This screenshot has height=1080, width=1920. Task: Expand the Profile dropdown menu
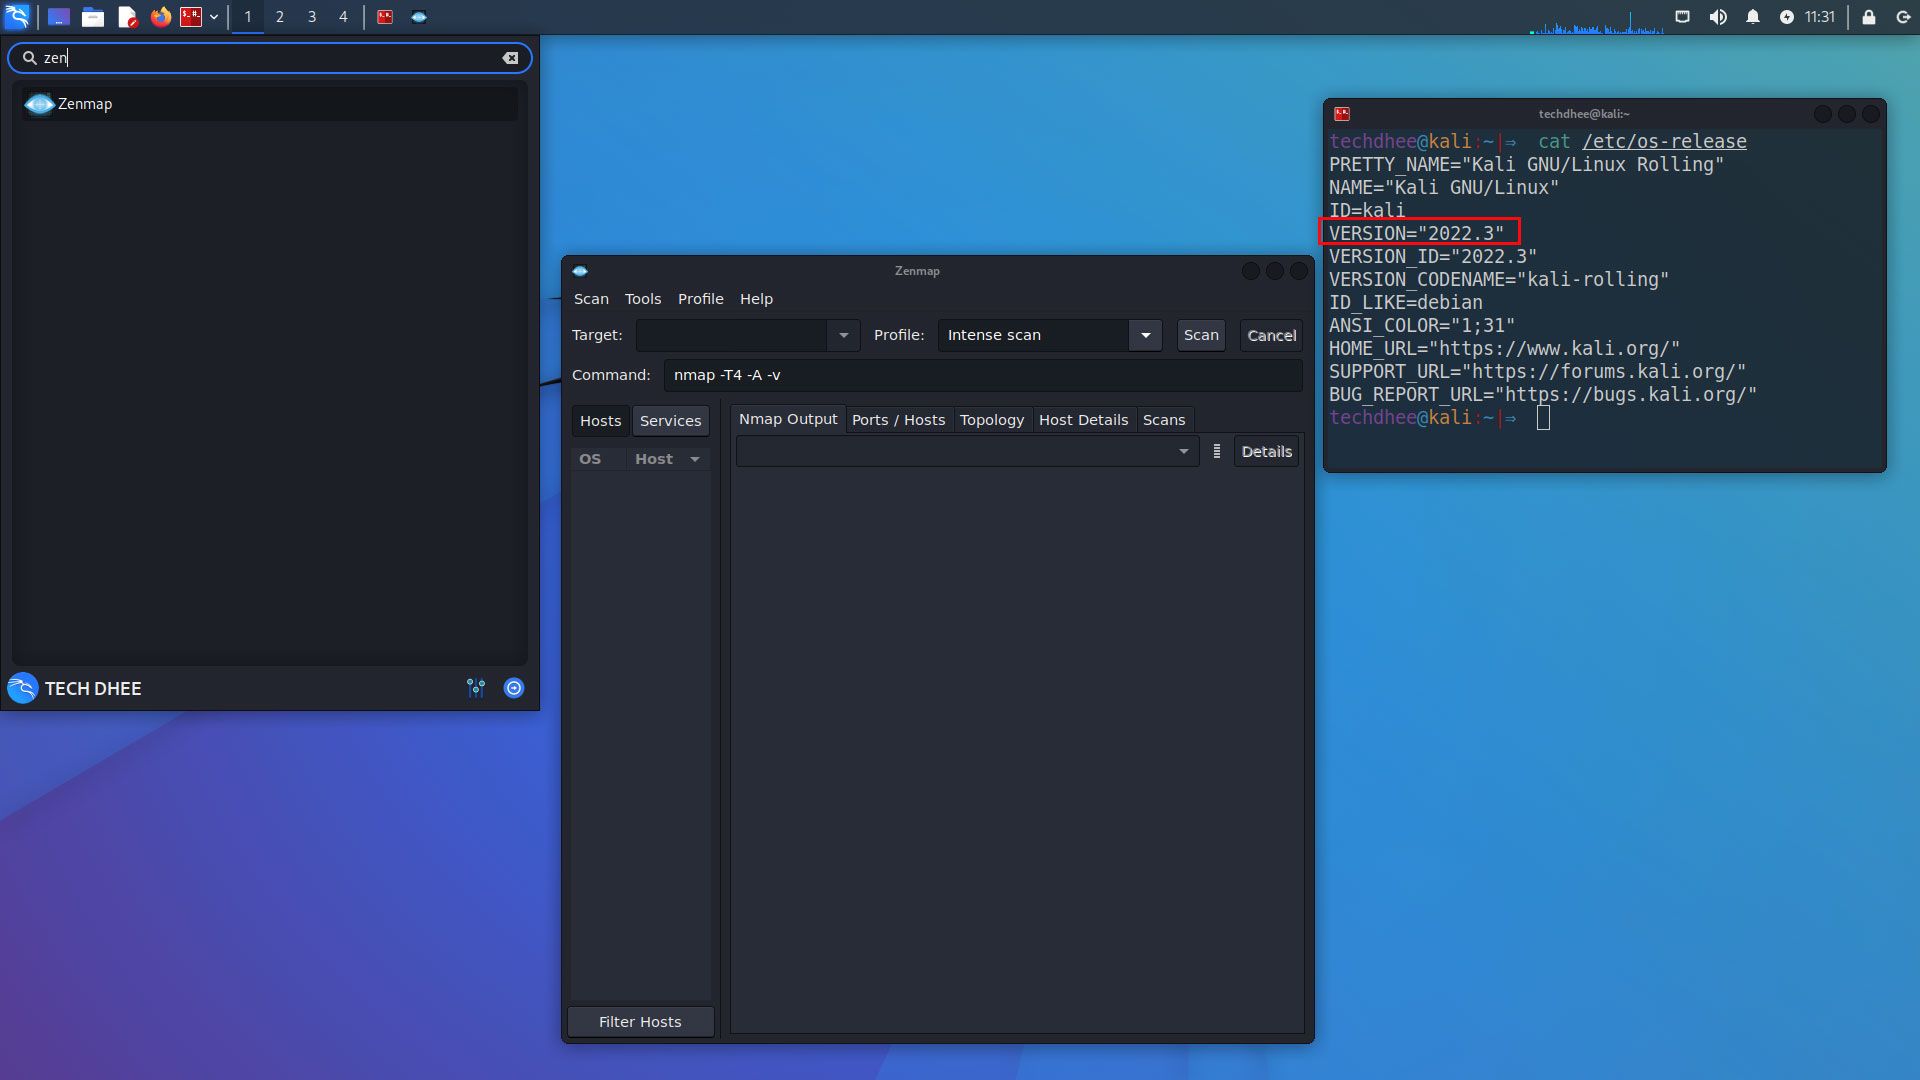click(1146, 334)
